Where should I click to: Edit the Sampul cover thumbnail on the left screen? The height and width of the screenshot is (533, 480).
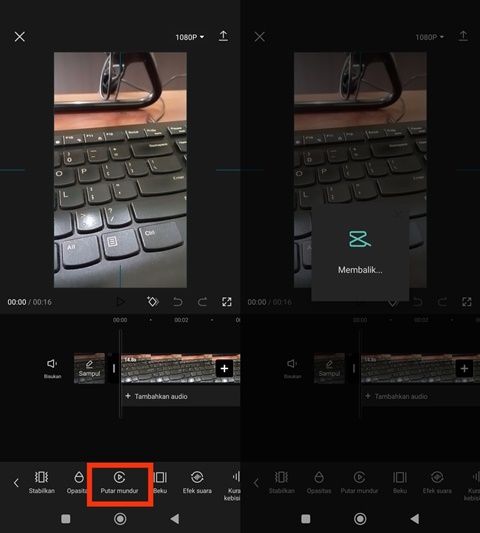pyautogui.click(x=89, y=368)
